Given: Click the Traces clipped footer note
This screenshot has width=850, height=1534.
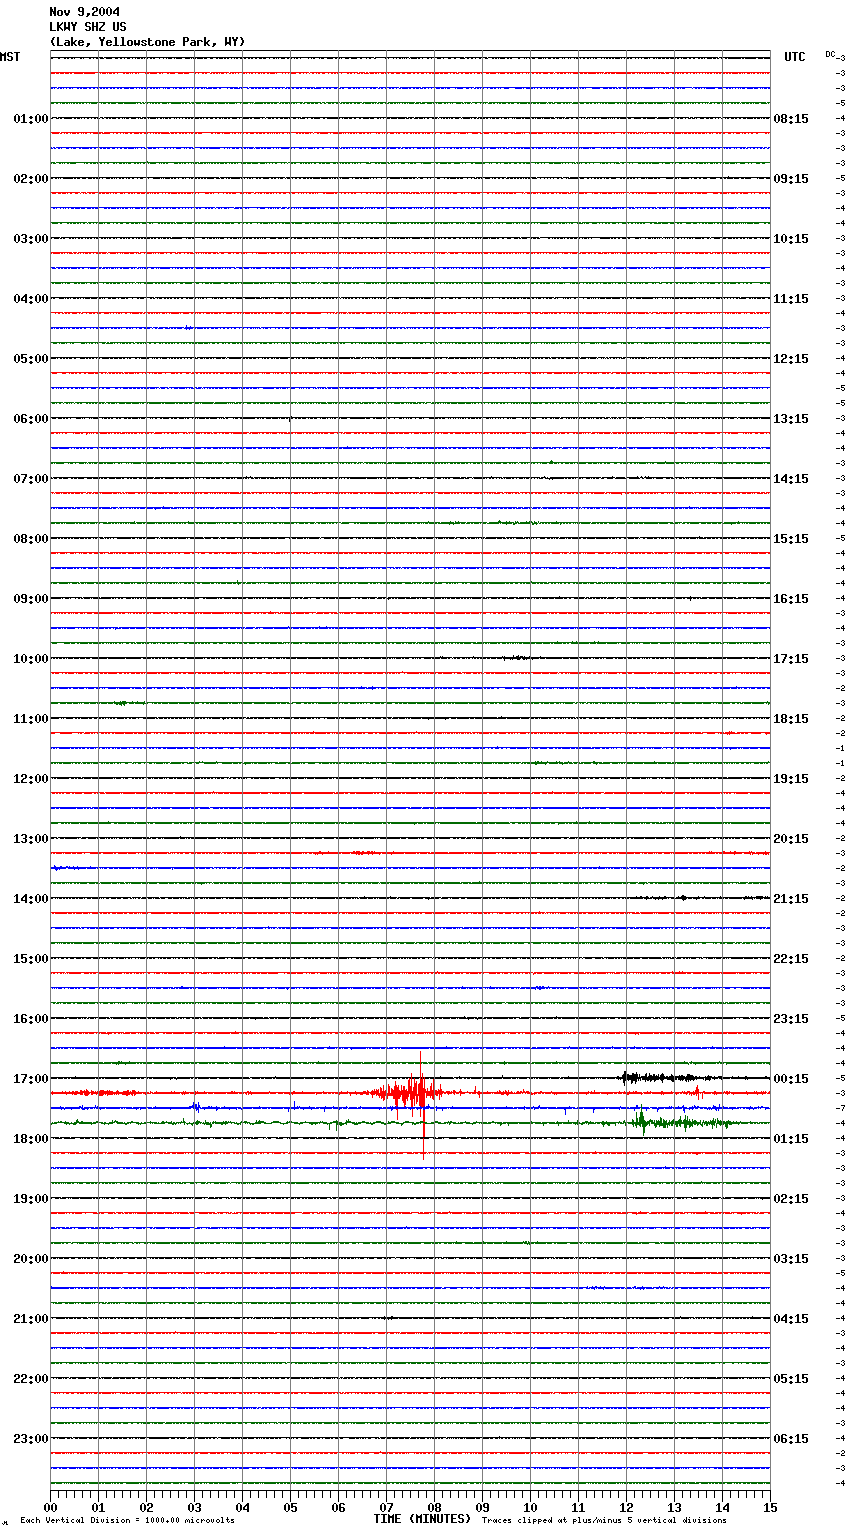Looking at the screenshot, I should click(604, 1520).
